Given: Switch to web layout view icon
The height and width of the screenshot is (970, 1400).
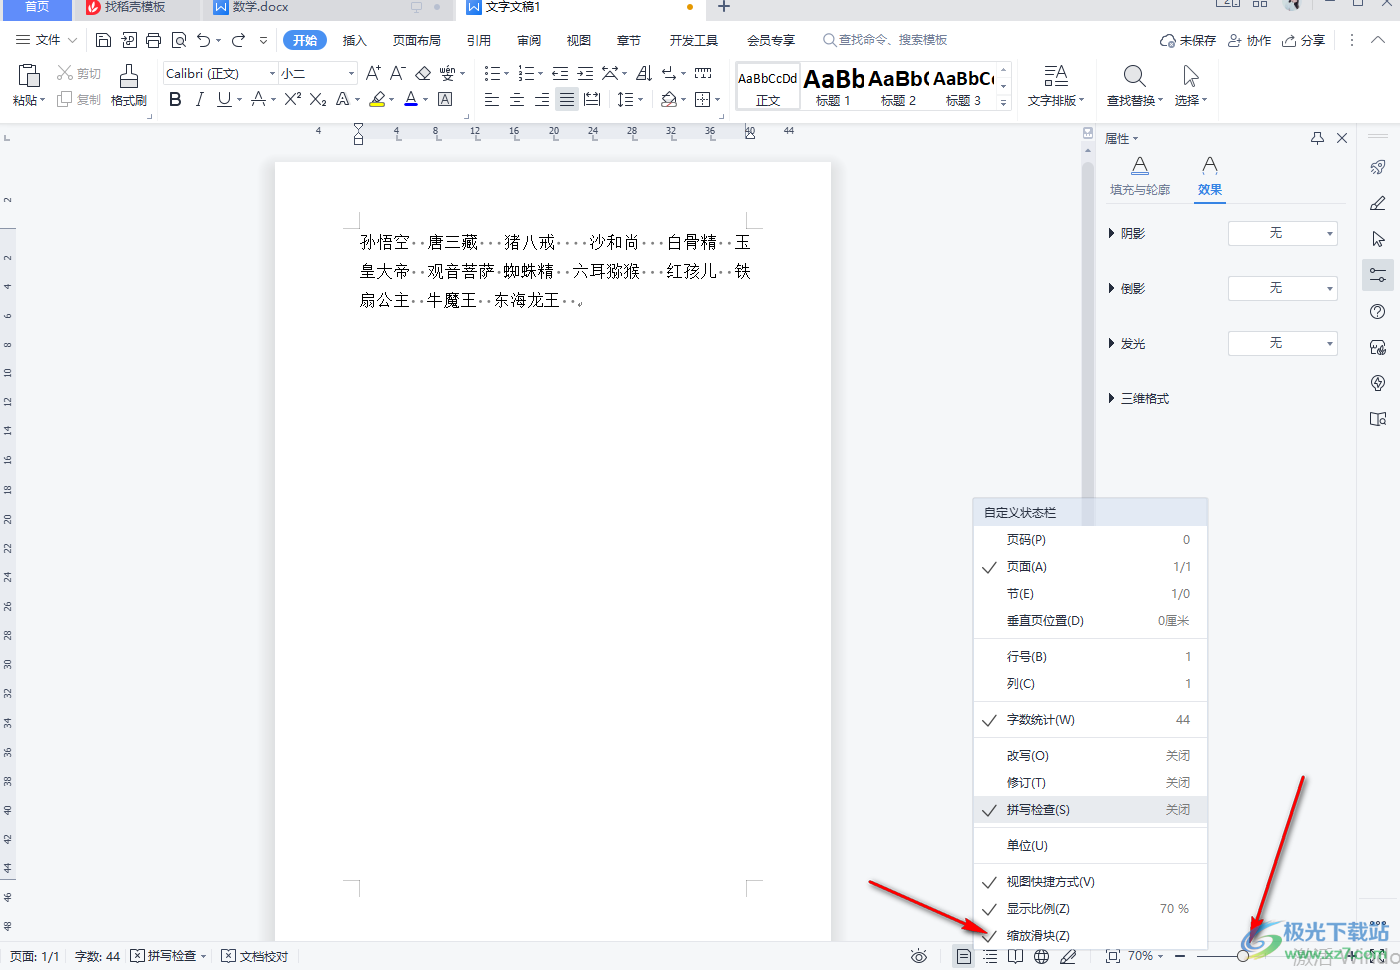Looking at the screenshot, I should click(x=1041, y=956).
